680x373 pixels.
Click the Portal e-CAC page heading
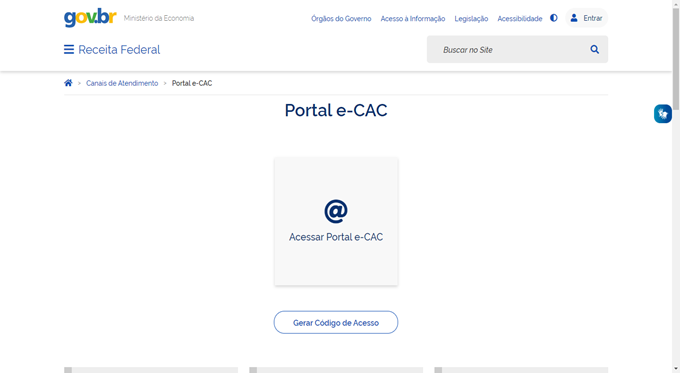point(336,110)
